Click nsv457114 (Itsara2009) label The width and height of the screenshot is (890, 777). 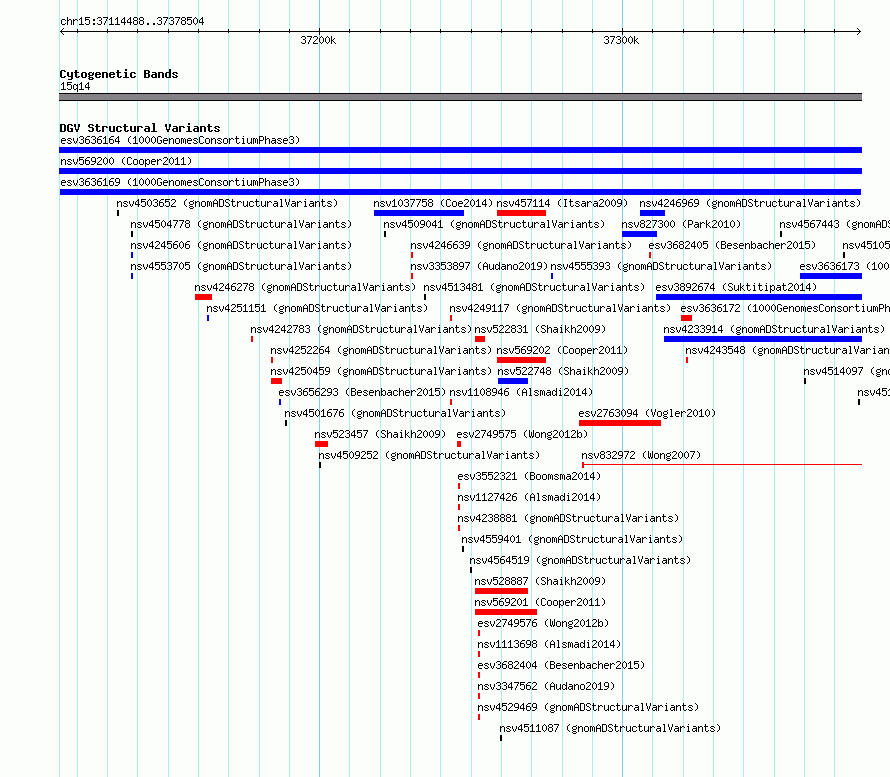562,203
